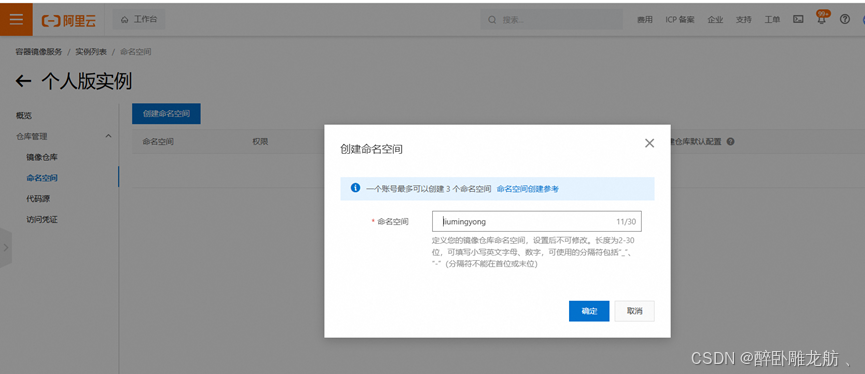Open the 工作台 workbench button

tap(139, 19)
